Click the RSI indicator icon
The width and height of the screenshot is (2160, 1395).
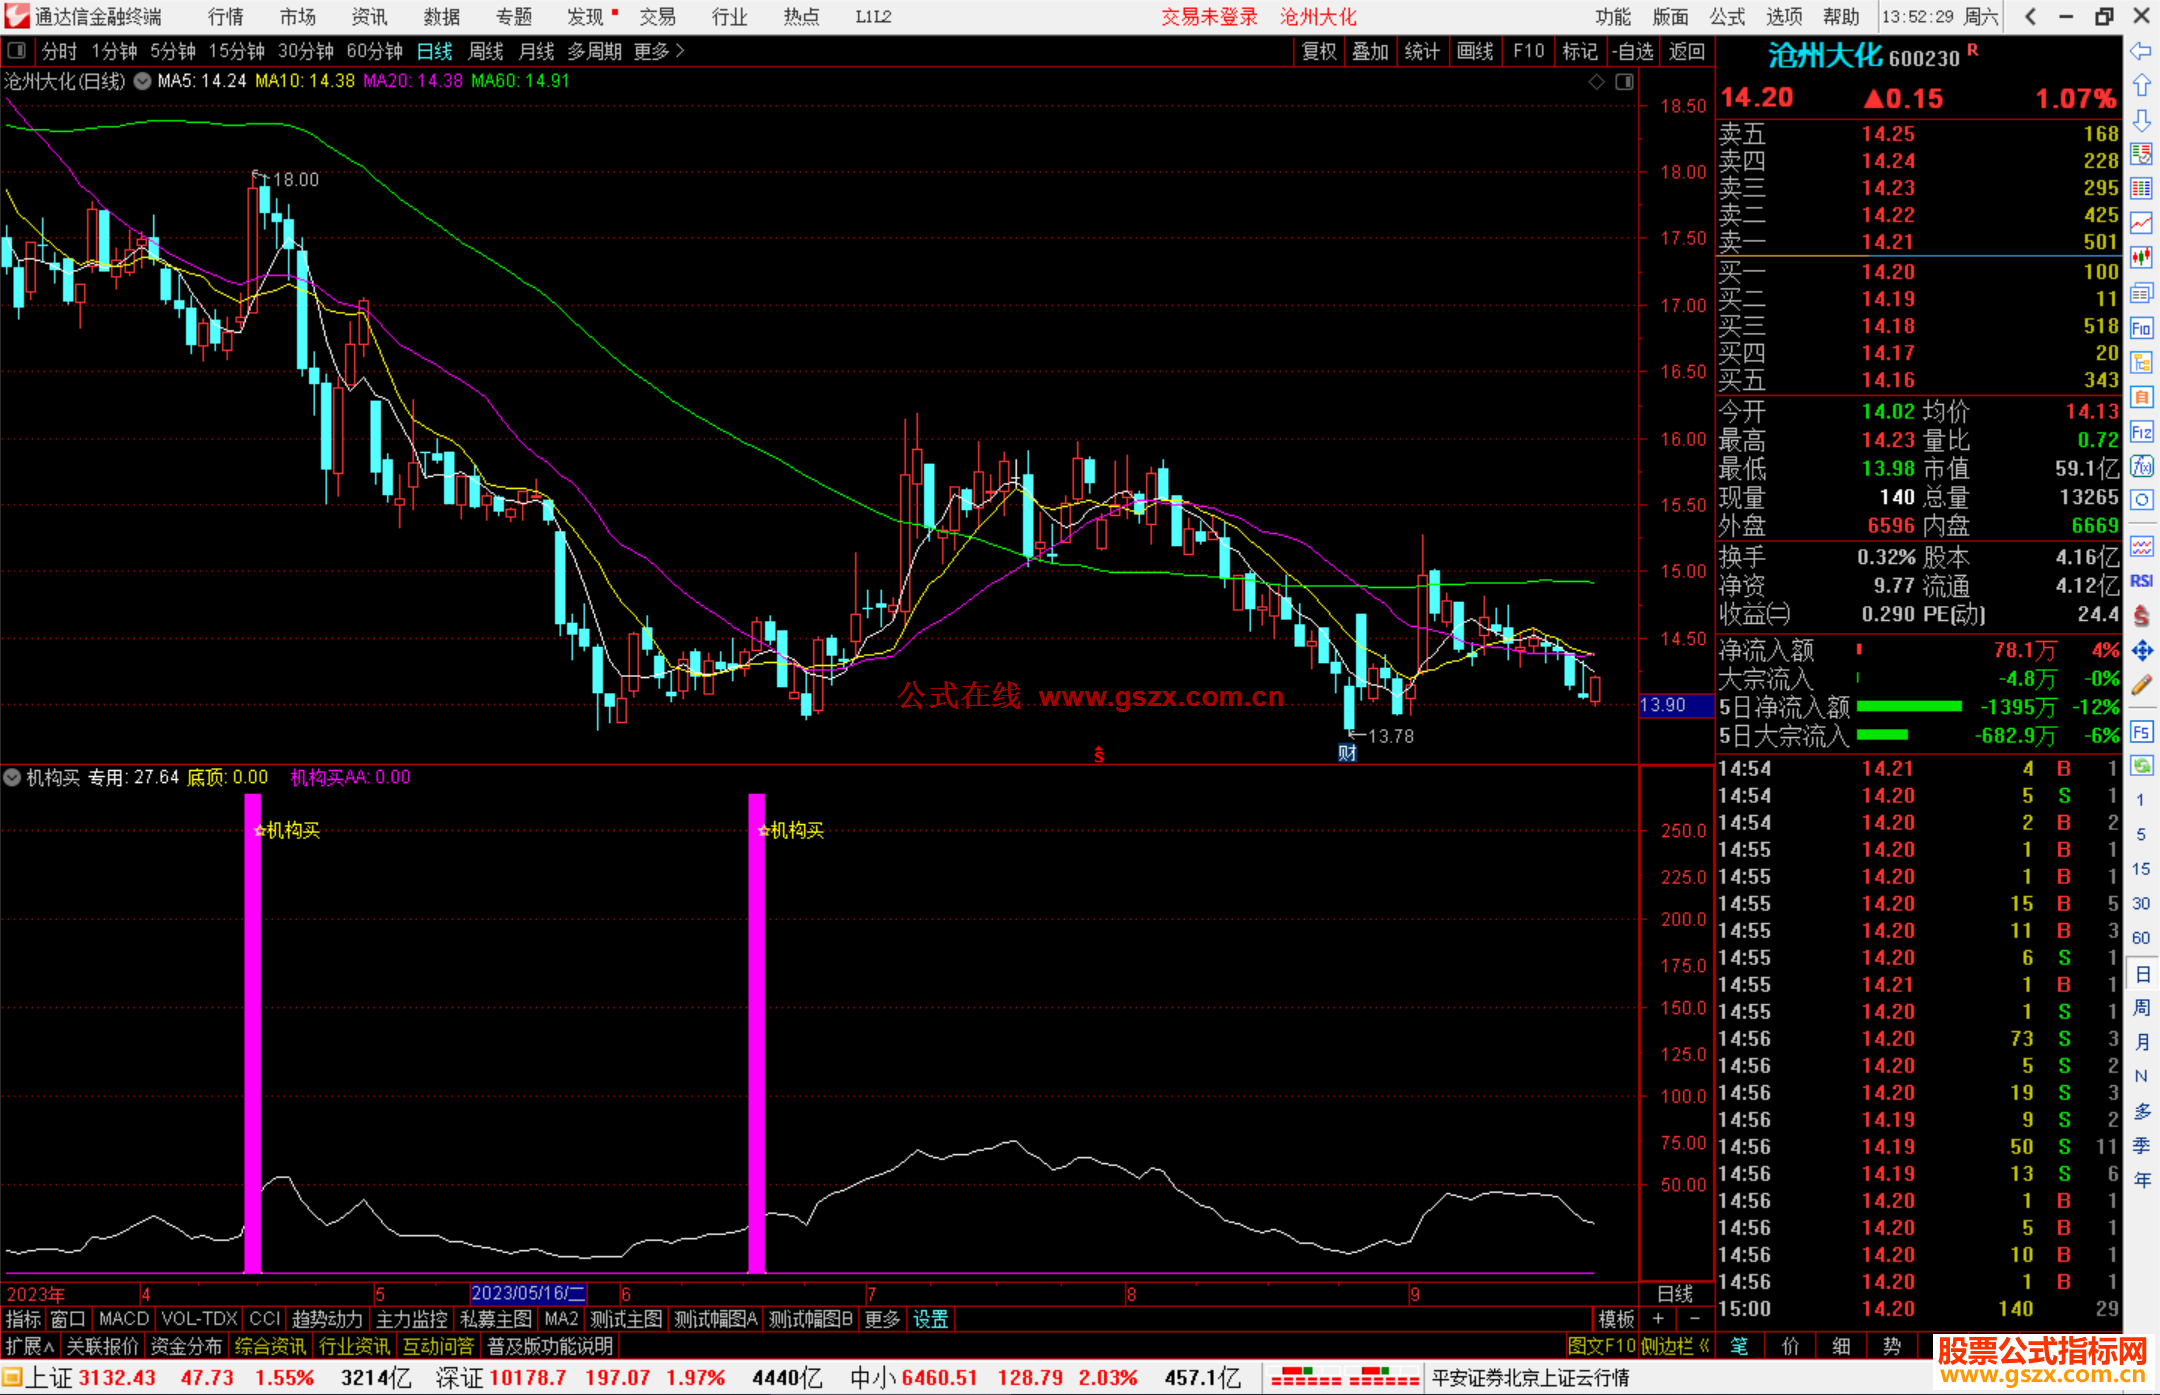2141,581
